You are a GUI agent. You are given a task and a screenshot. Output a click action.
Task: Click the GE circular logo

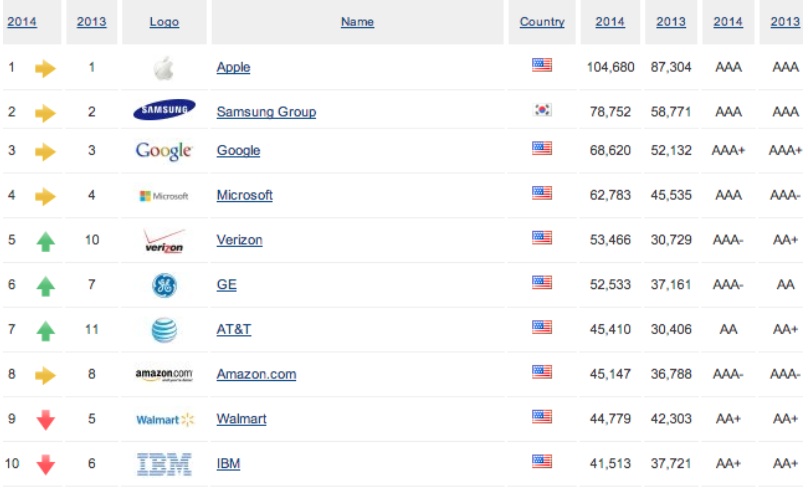pos(164,285)
